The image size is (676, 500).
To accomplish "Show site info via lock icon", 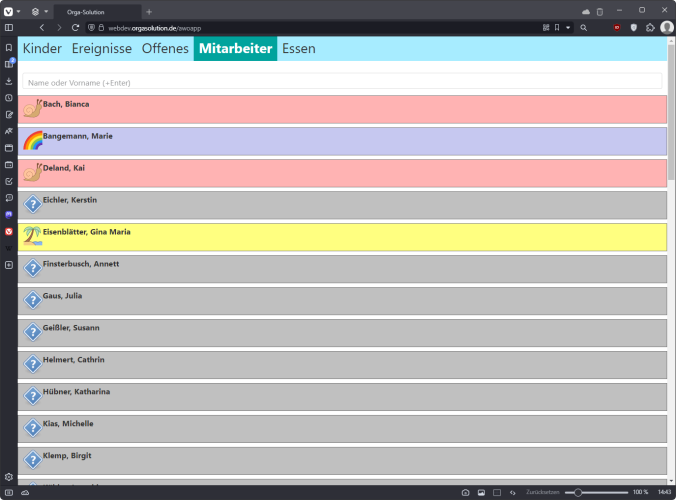I will click(101, 28).
